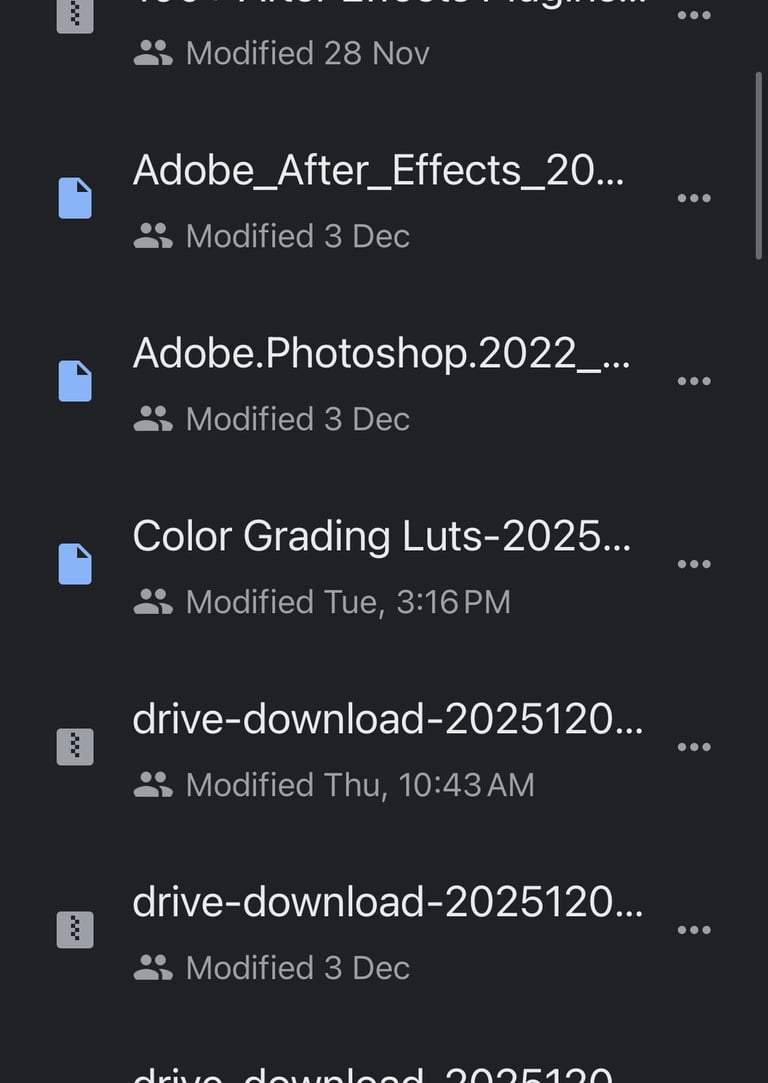Open more options for drive-download modified 3 Dec
This screenshot has width=768, height=1083.
pyautogui.click(x=694, y=930)
